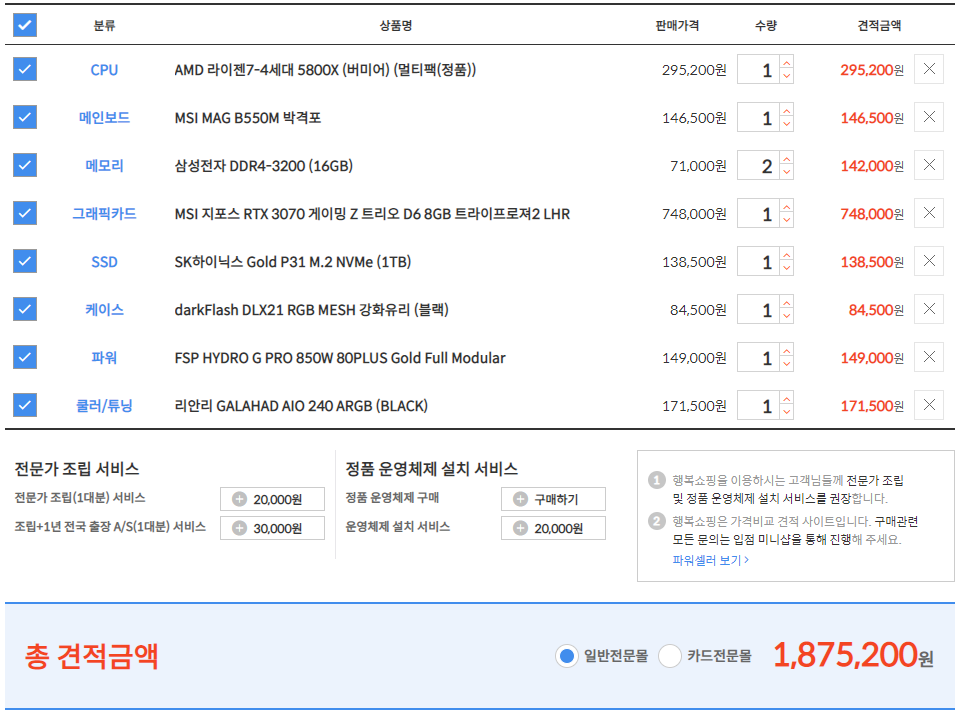Click the 그래픽카드 quantity field
Screen dimensions: 957x718
click(x=759, y=214)
